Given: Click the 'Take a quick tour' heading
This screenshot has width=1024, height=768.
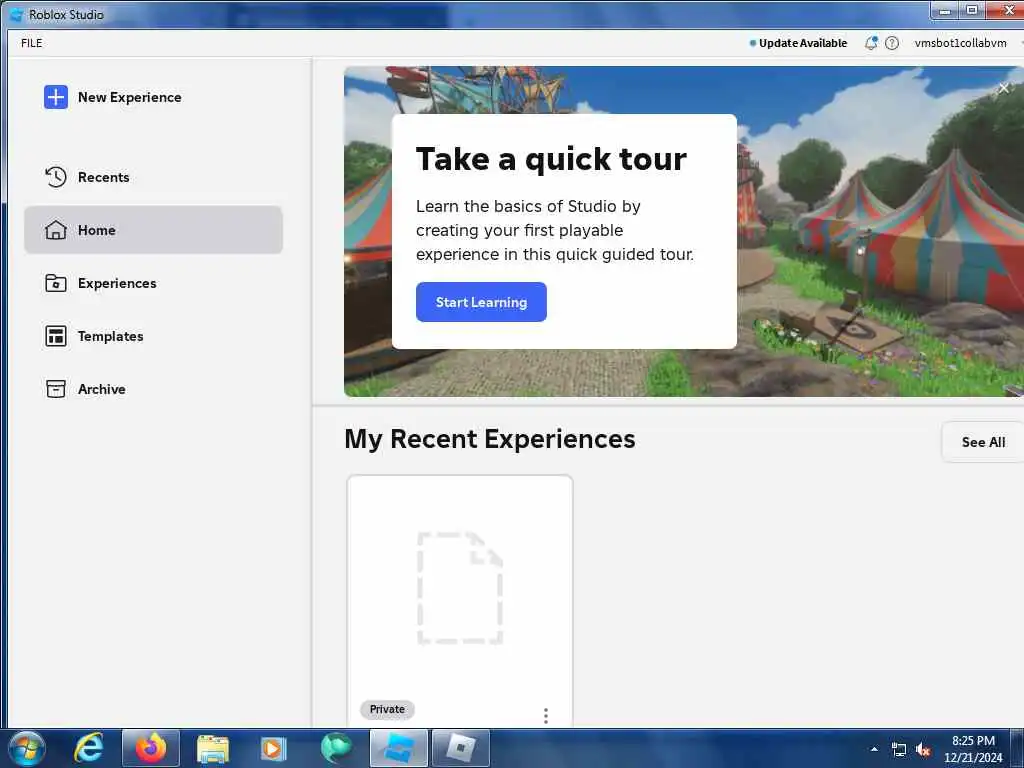Looking at the screenshot, I should [x=551, y=159].
